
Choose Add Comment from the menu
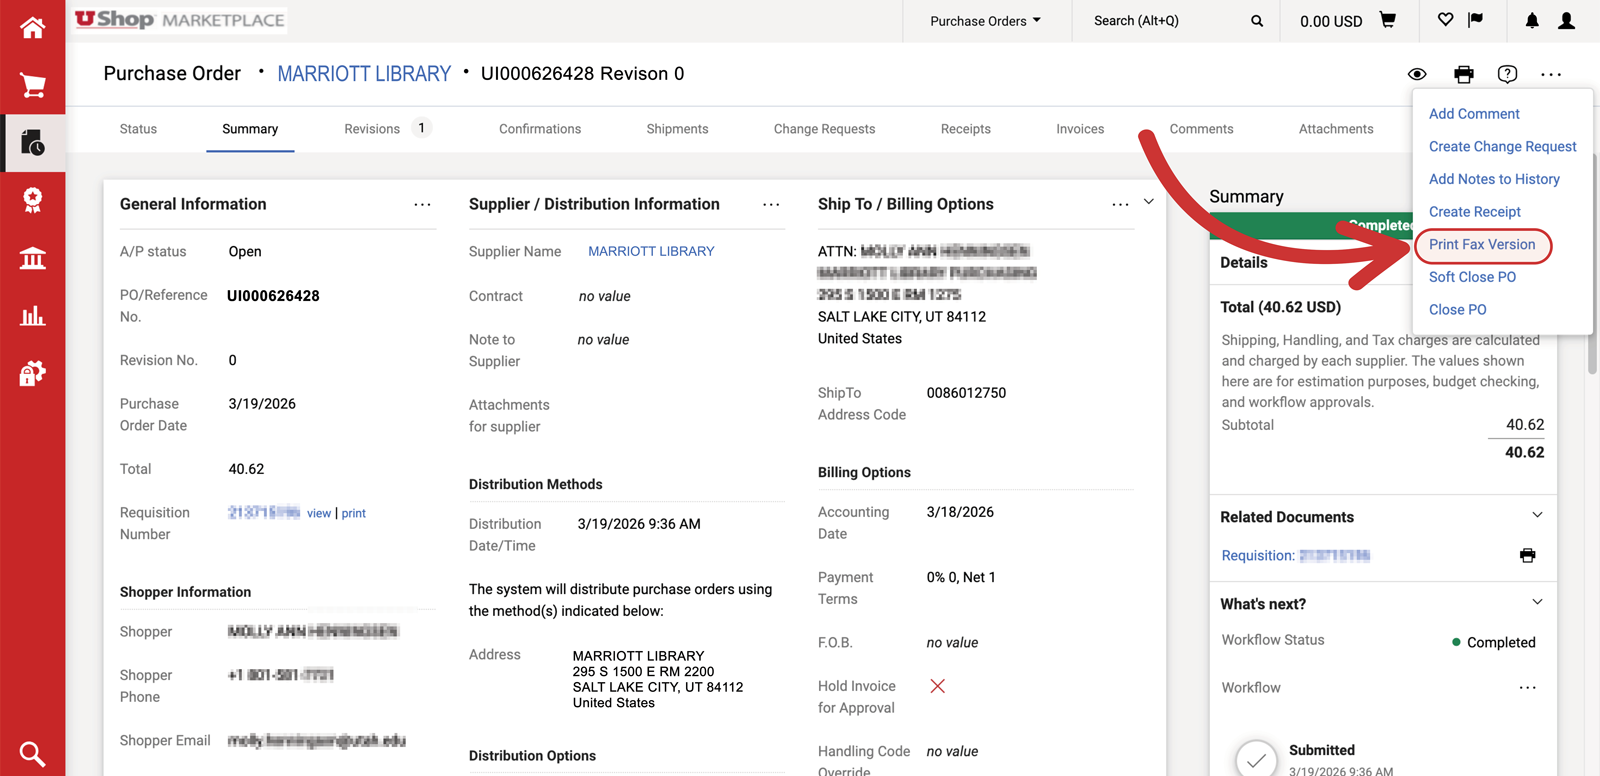coord(1474,114)
